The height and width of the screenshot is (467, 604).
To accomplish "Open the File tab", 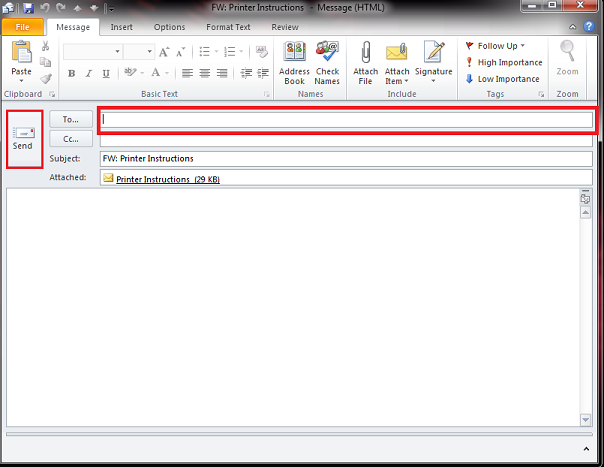I will click(x=22, y=27).
